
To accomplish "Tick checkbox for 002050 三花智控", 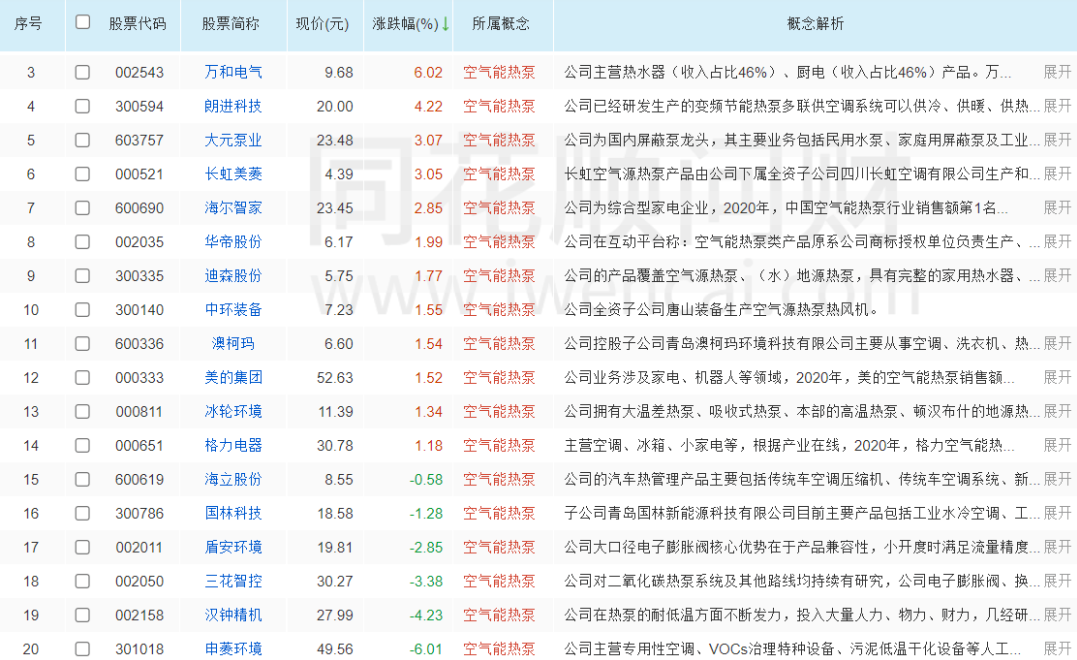I will click(82, 581).
